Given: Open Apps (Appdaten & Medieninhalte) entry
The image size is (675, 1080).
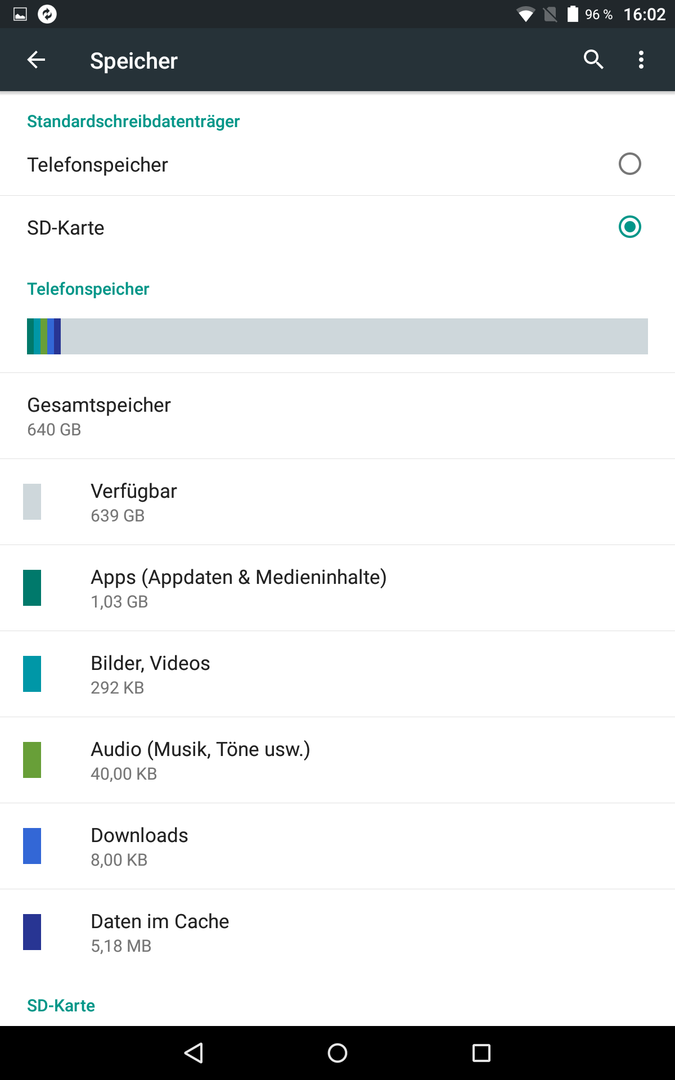Looking at the screenshot, I should [338, 588].
